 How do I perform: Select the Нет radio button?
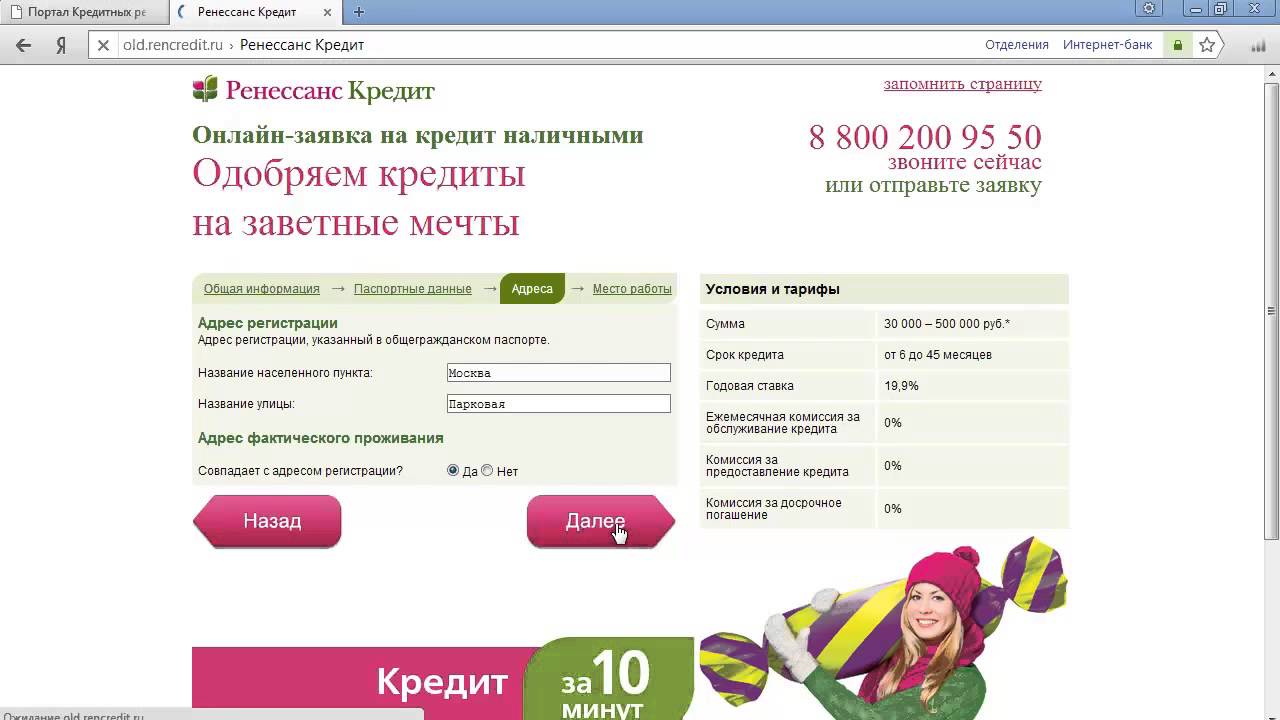click(x=487, y=470)
